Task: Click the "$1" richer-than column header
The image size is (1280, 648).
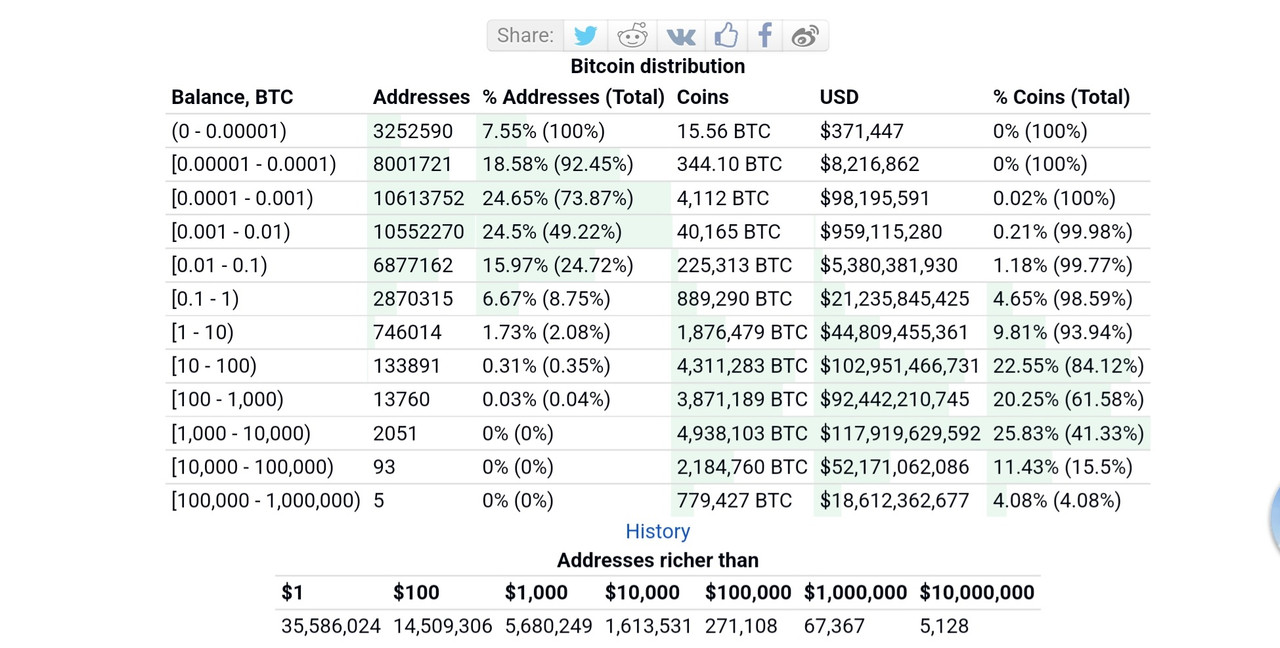Action: pos(292,593)
